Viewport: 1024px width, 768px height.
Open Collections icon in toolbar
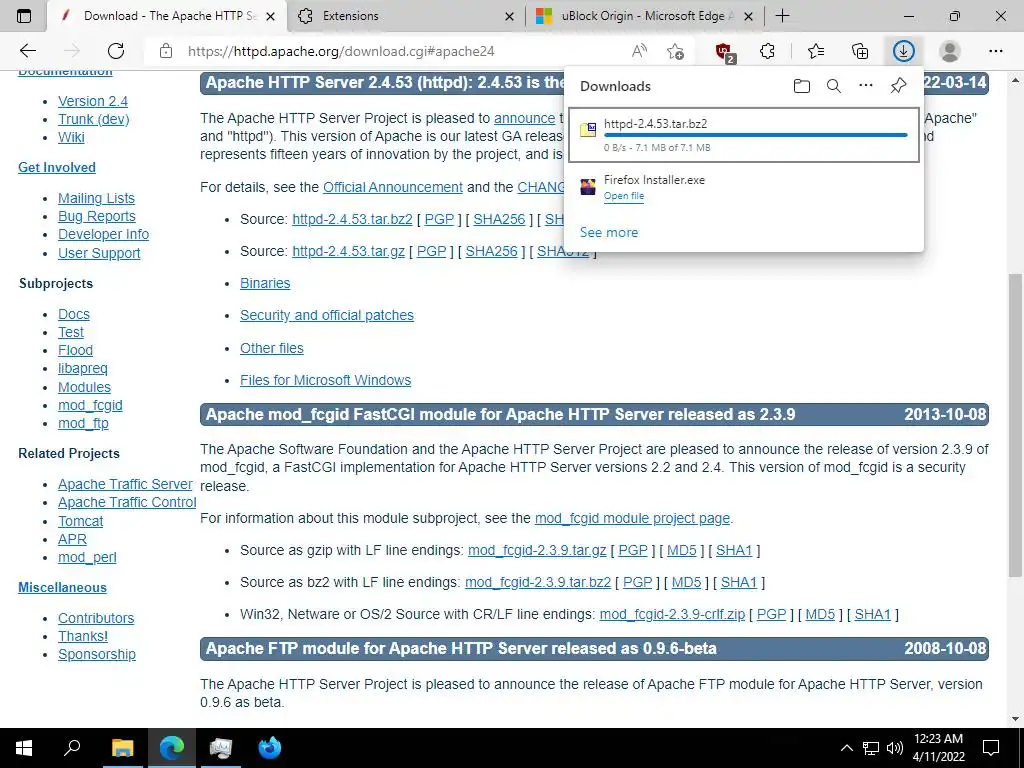point(860,51)
